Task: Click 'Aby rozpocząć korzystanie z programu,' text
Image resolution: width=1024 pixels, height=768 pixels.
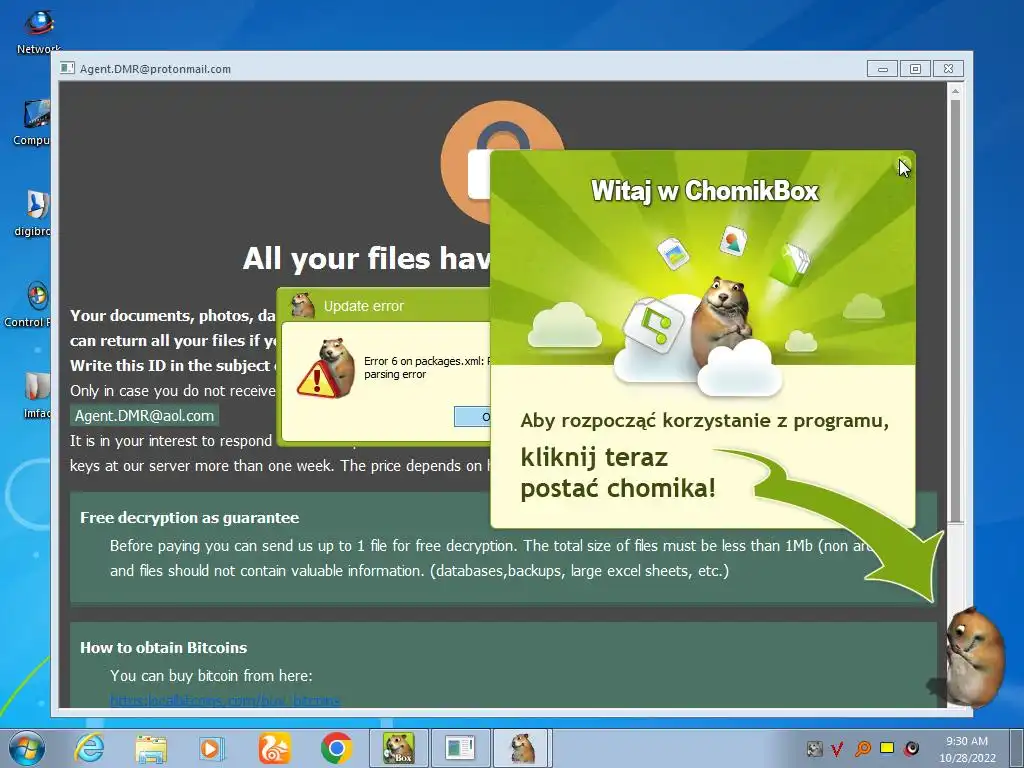Action: pos(705,421)
